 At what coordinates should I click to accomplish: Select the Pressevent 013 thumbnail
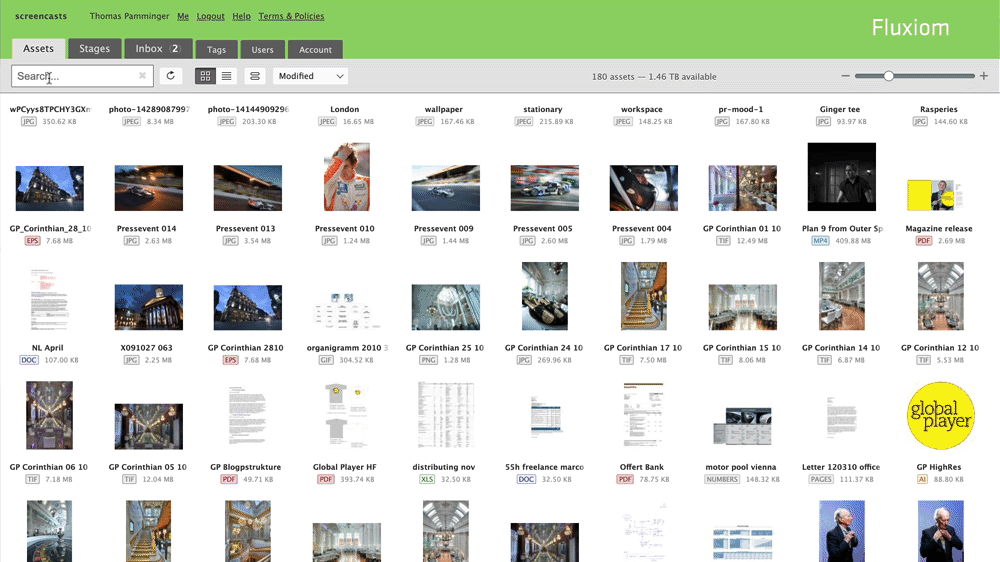(x=247, y=188)
